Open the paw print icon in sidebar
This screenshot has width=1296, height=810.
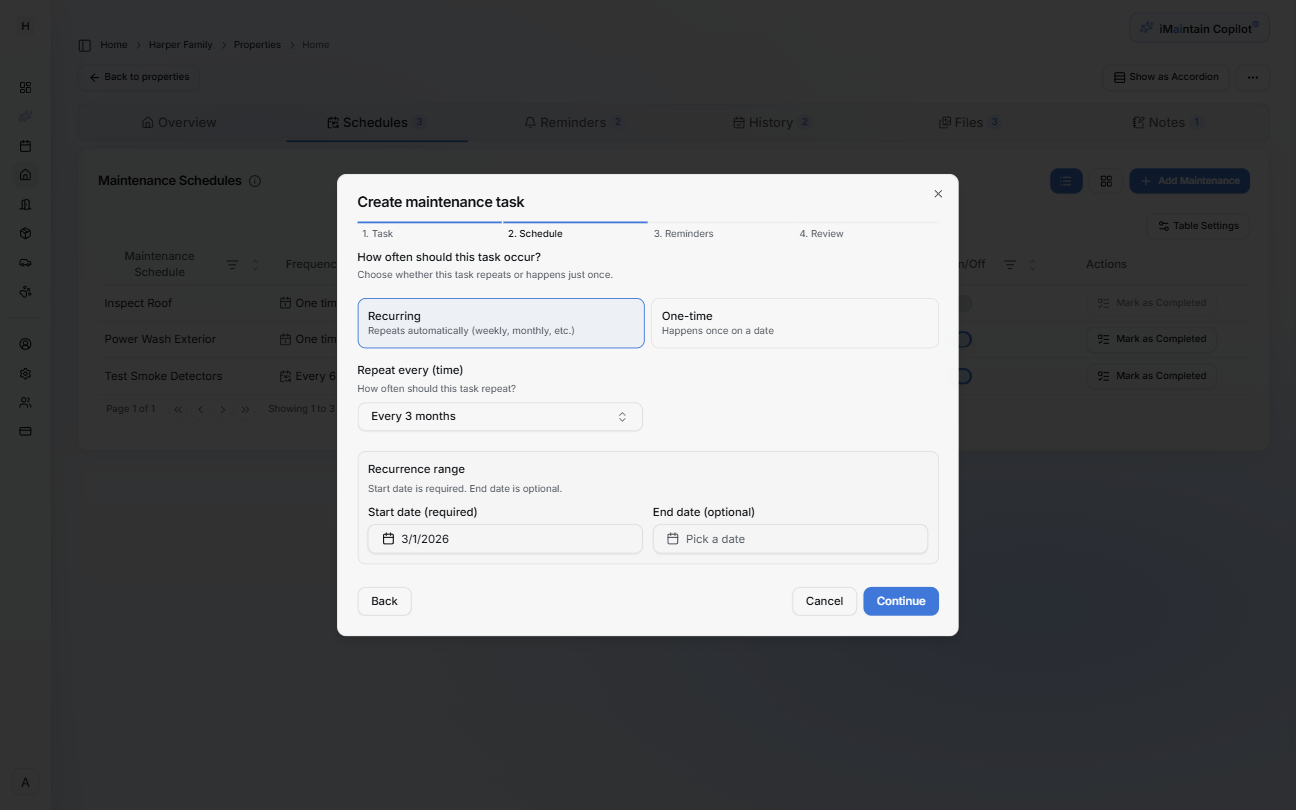point(25,291)
